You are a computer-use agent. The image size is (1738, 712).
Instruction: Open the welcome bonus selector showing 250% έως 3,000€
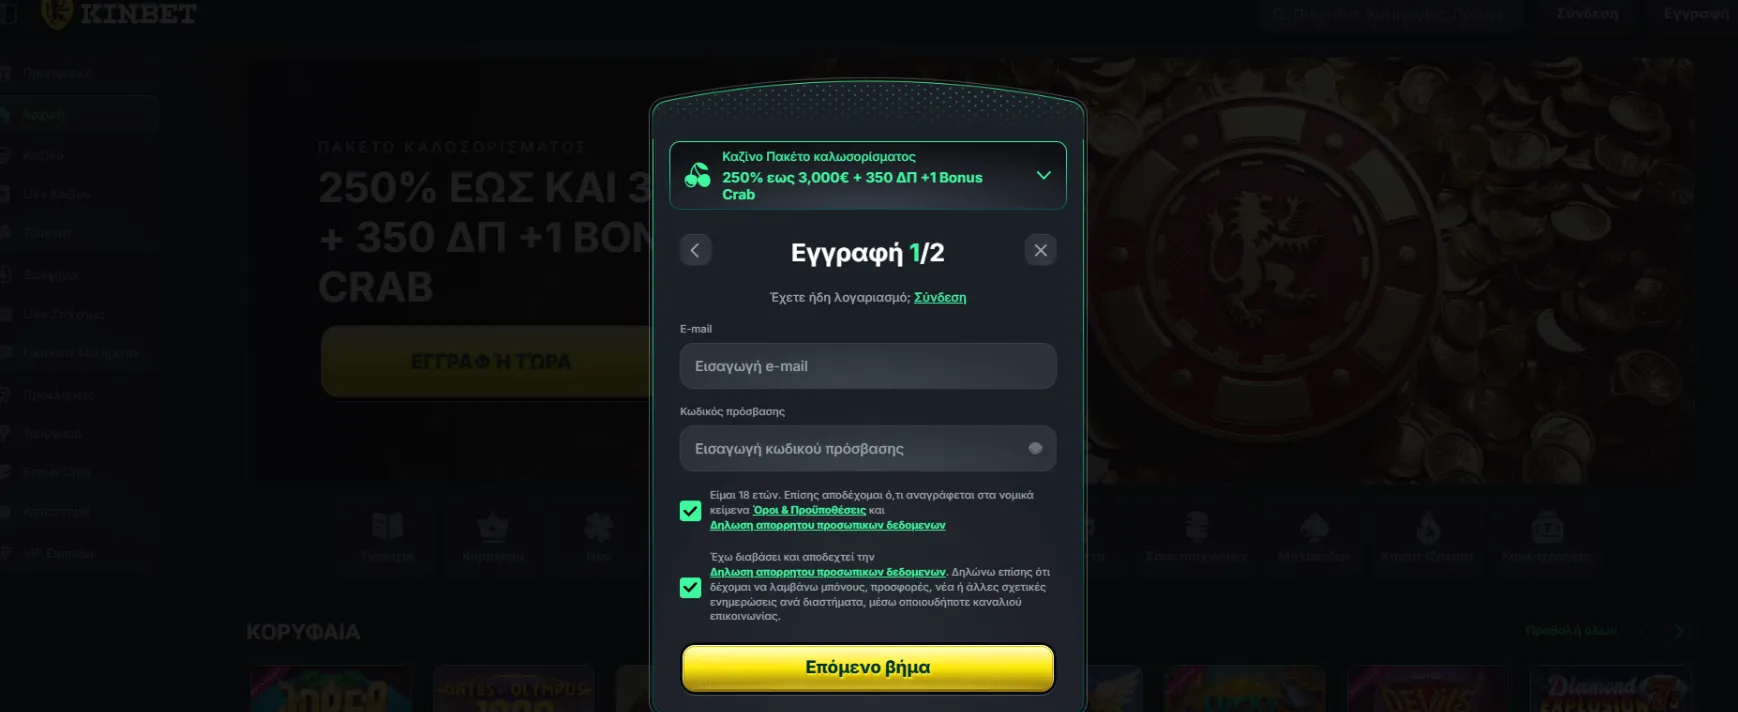(x=868, y=176)
